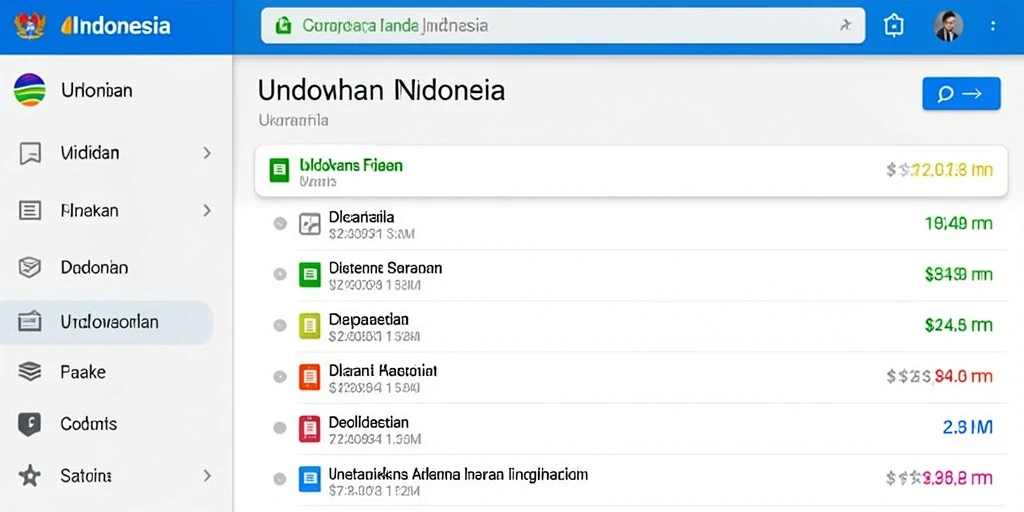The width and height of the screenshot is (1024, 512).
Task: Select the radio circle beside Dietenne Saranan
Action: tap(280, 274)
